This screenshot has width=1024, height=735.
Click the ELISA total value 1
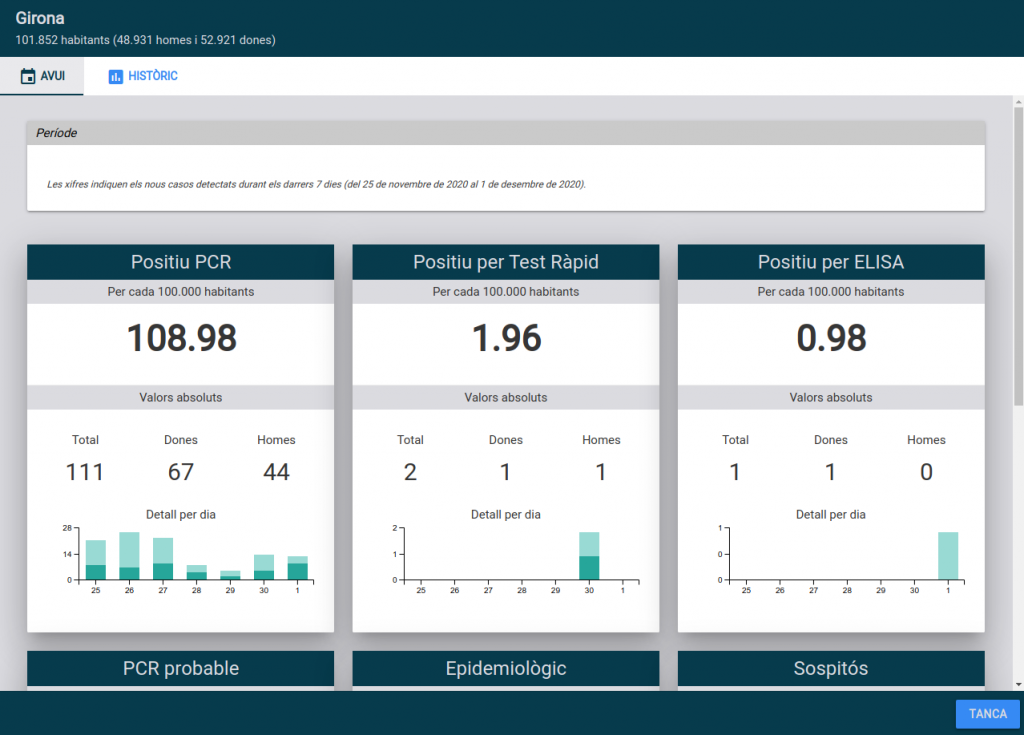735,472
